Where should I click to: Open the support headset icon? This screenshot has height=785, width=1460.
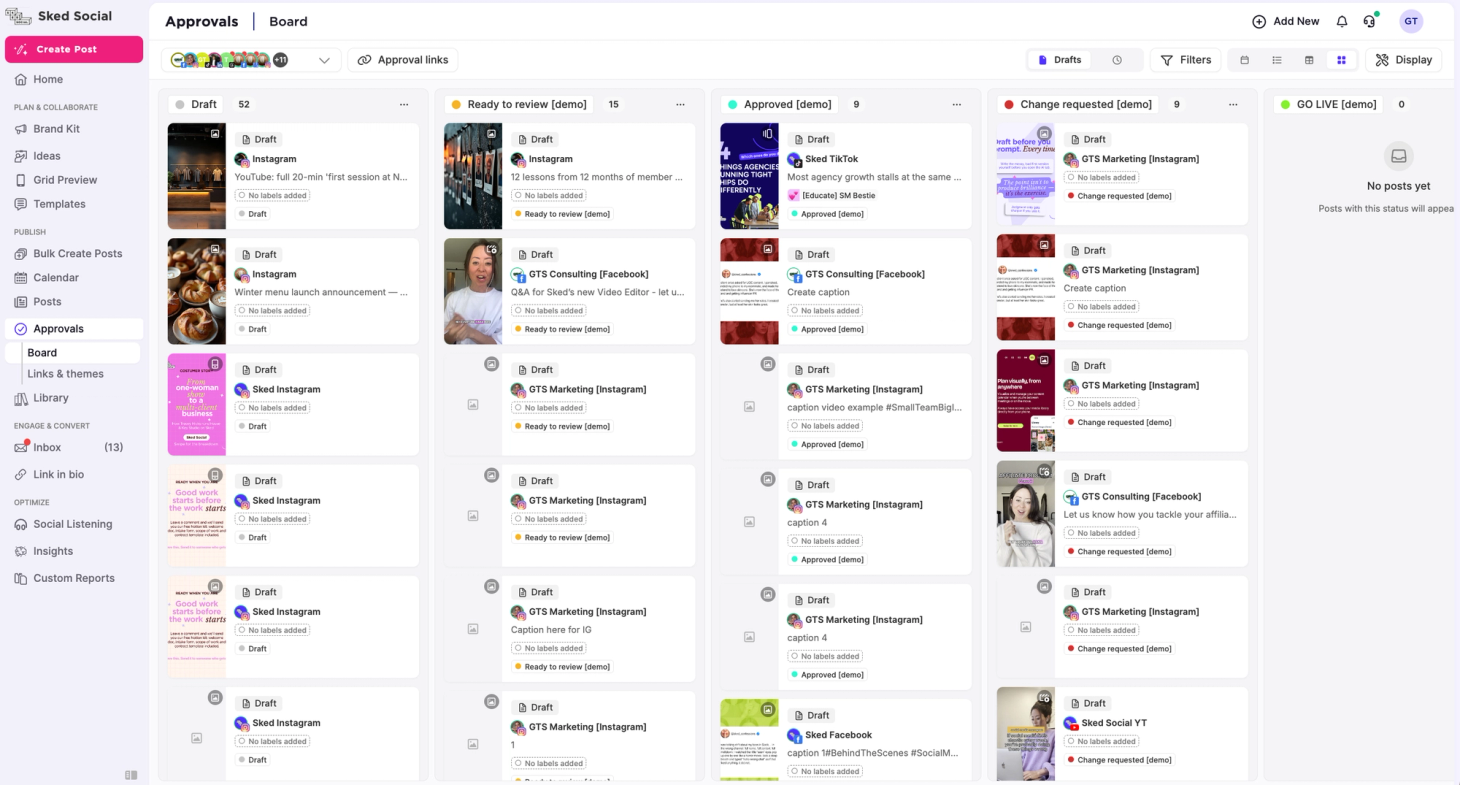tap(1370, 21)
